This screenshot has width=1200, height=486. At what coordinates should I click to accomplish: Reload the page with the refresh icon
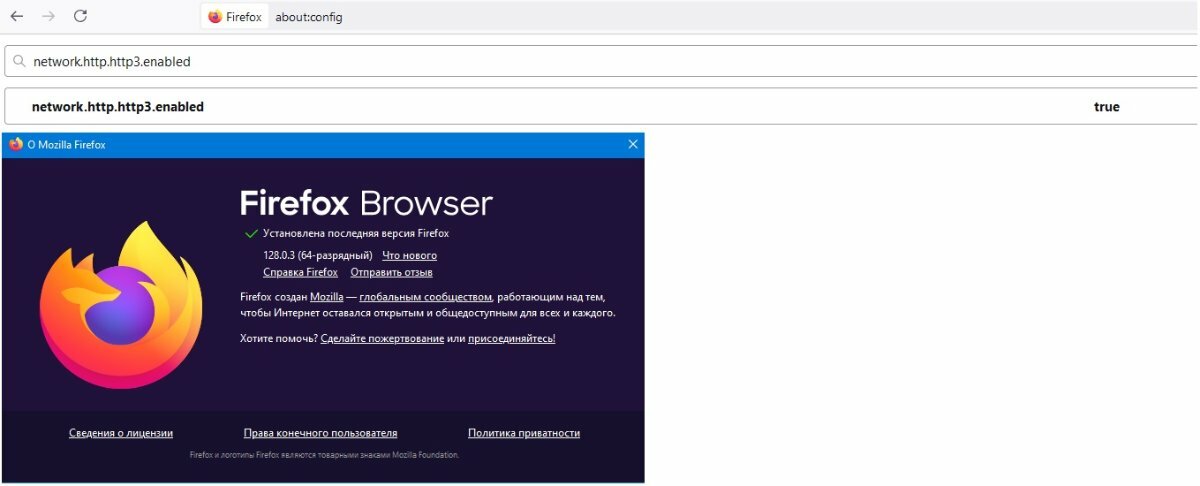pyautogui.click(x=81, y=16)
